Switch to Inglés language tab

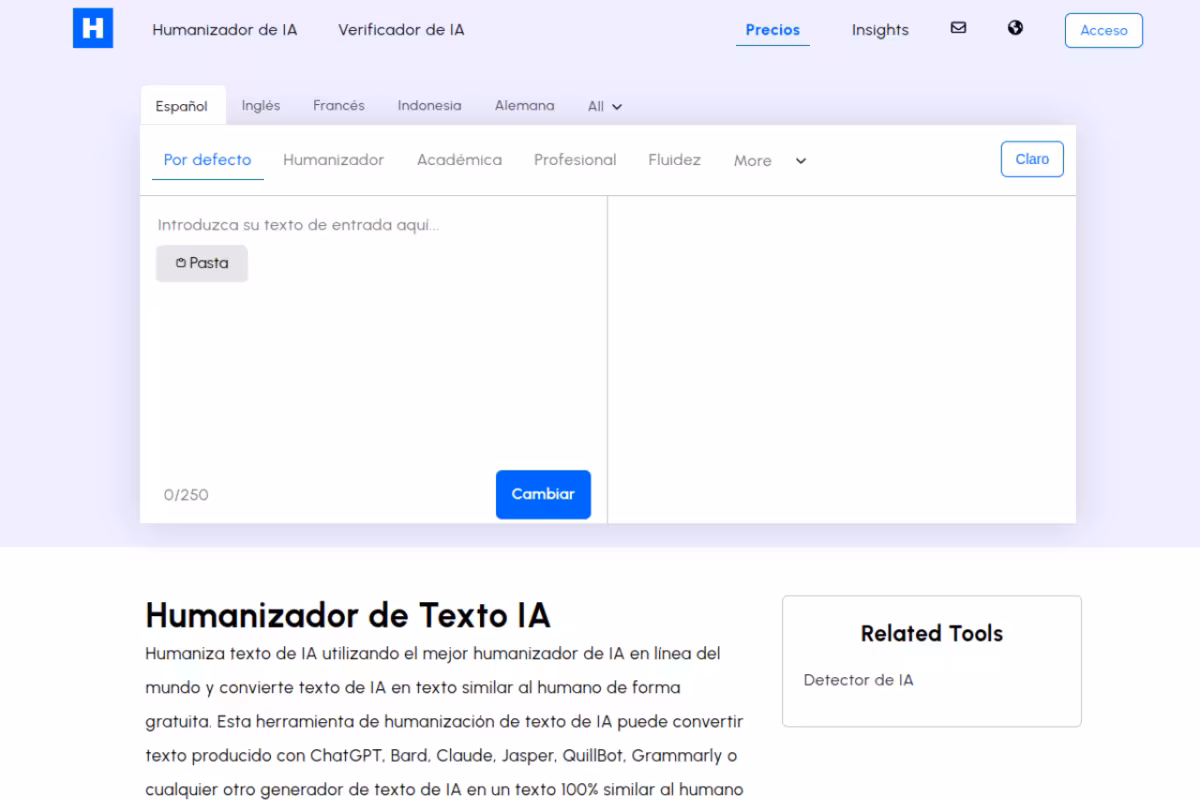[261, 105]
